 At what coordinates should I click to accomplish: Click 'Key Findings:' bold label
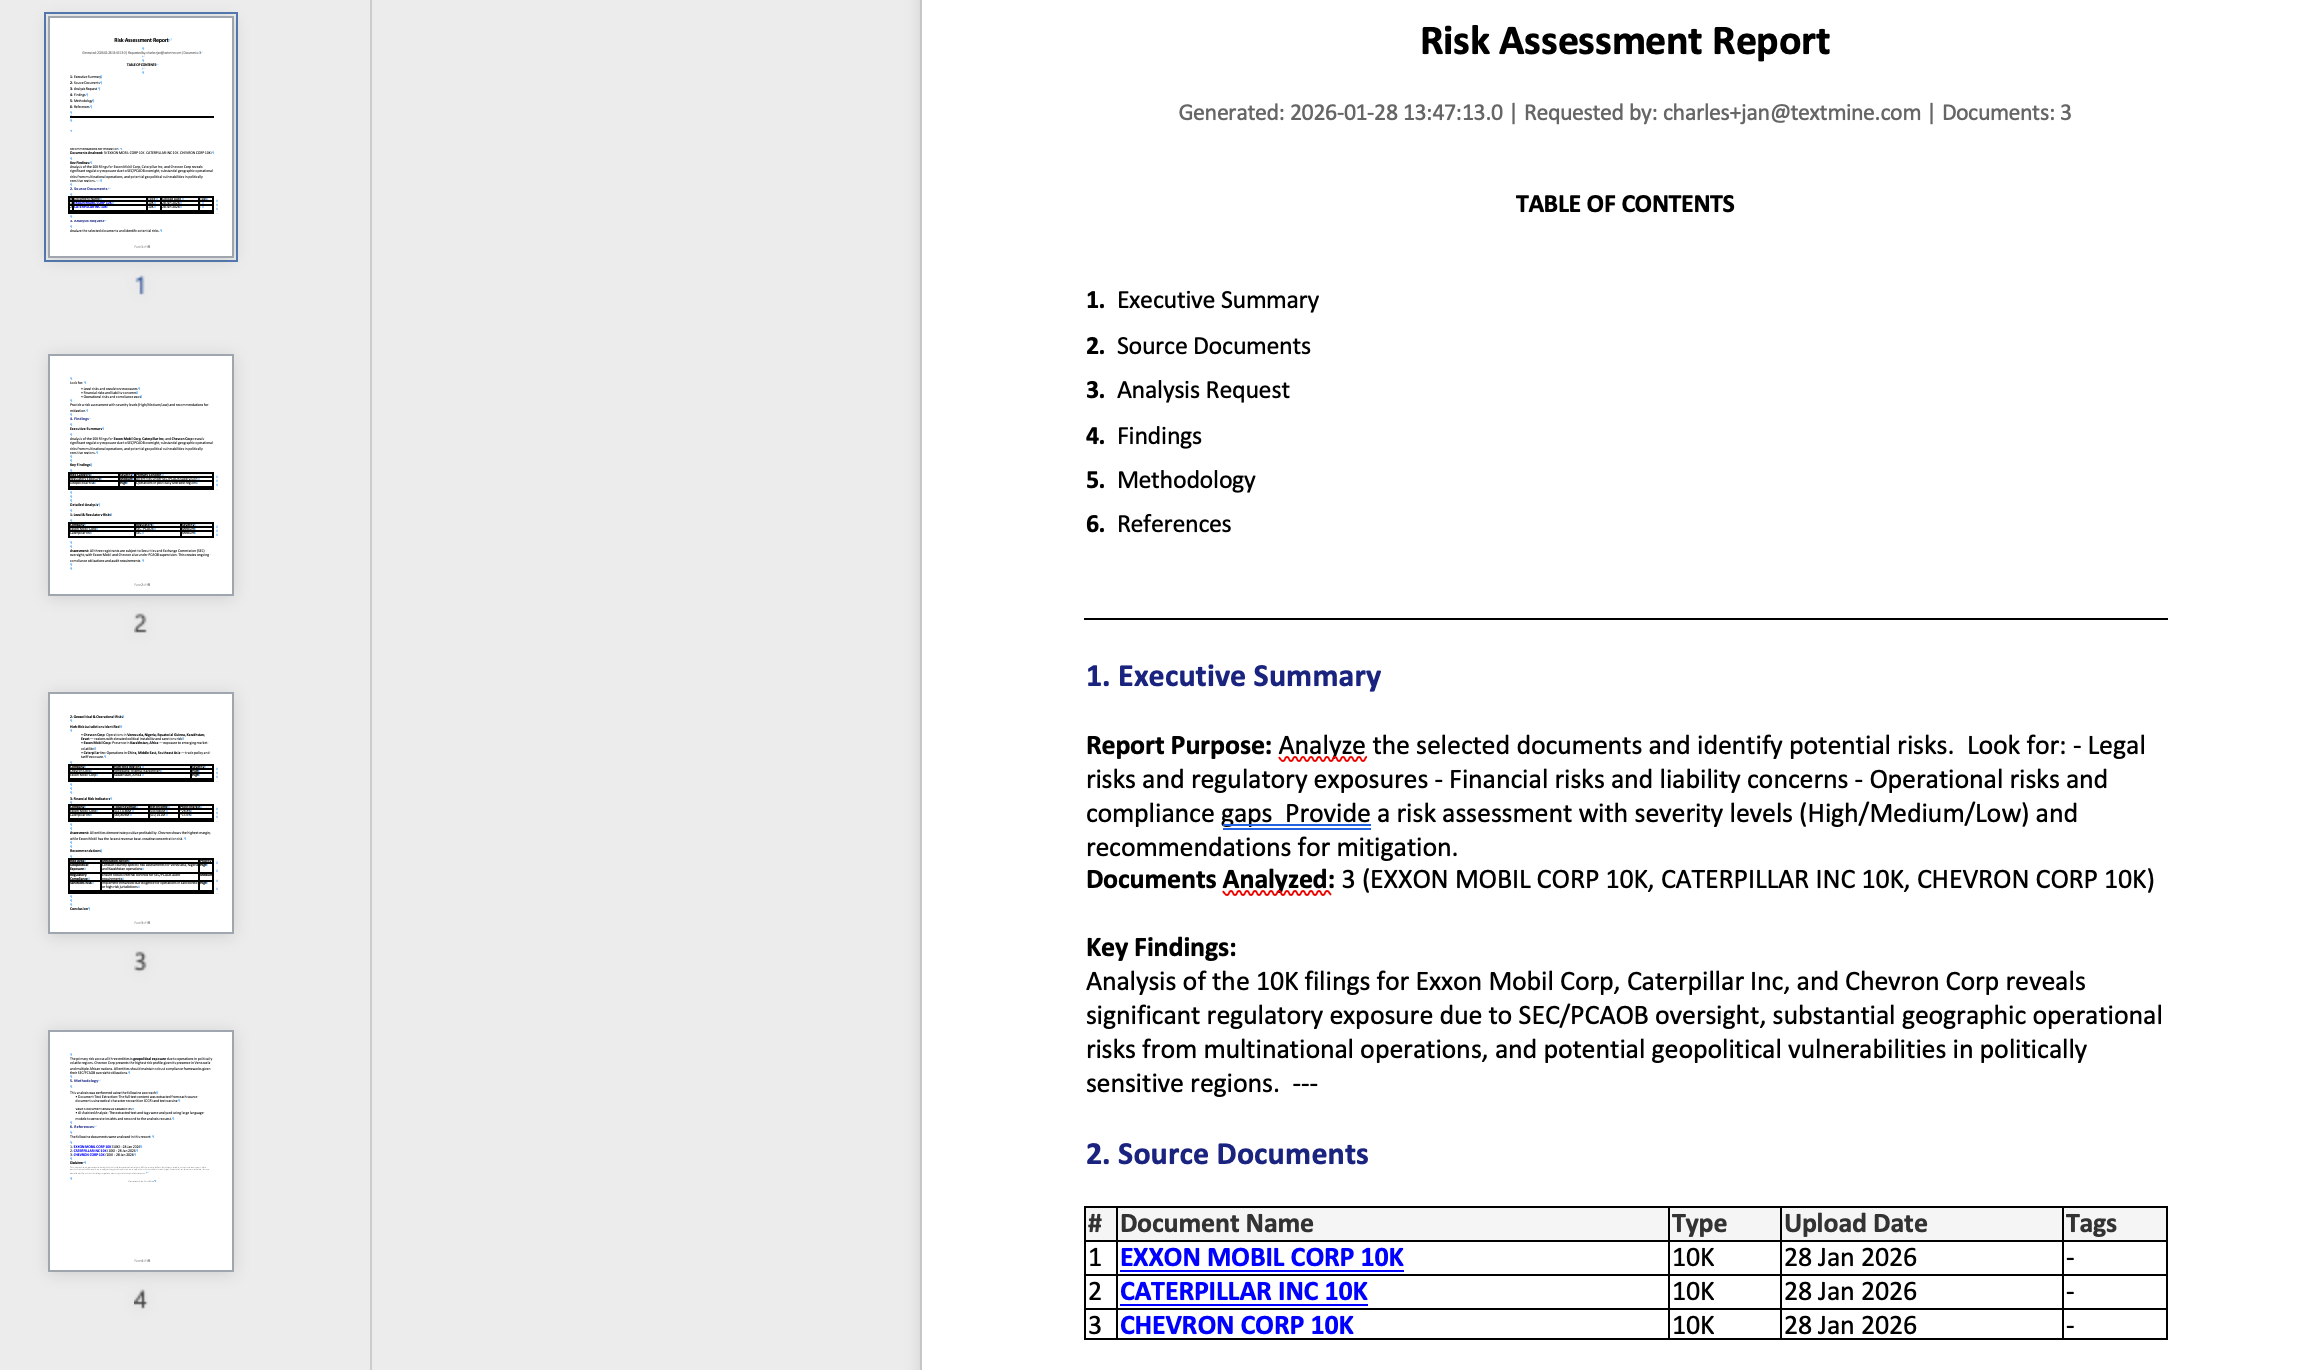click(1161, 947)
